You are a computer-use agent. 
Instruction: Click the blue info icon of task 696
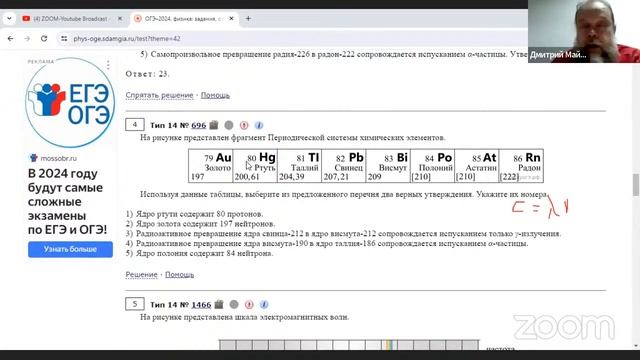[259, 125]
